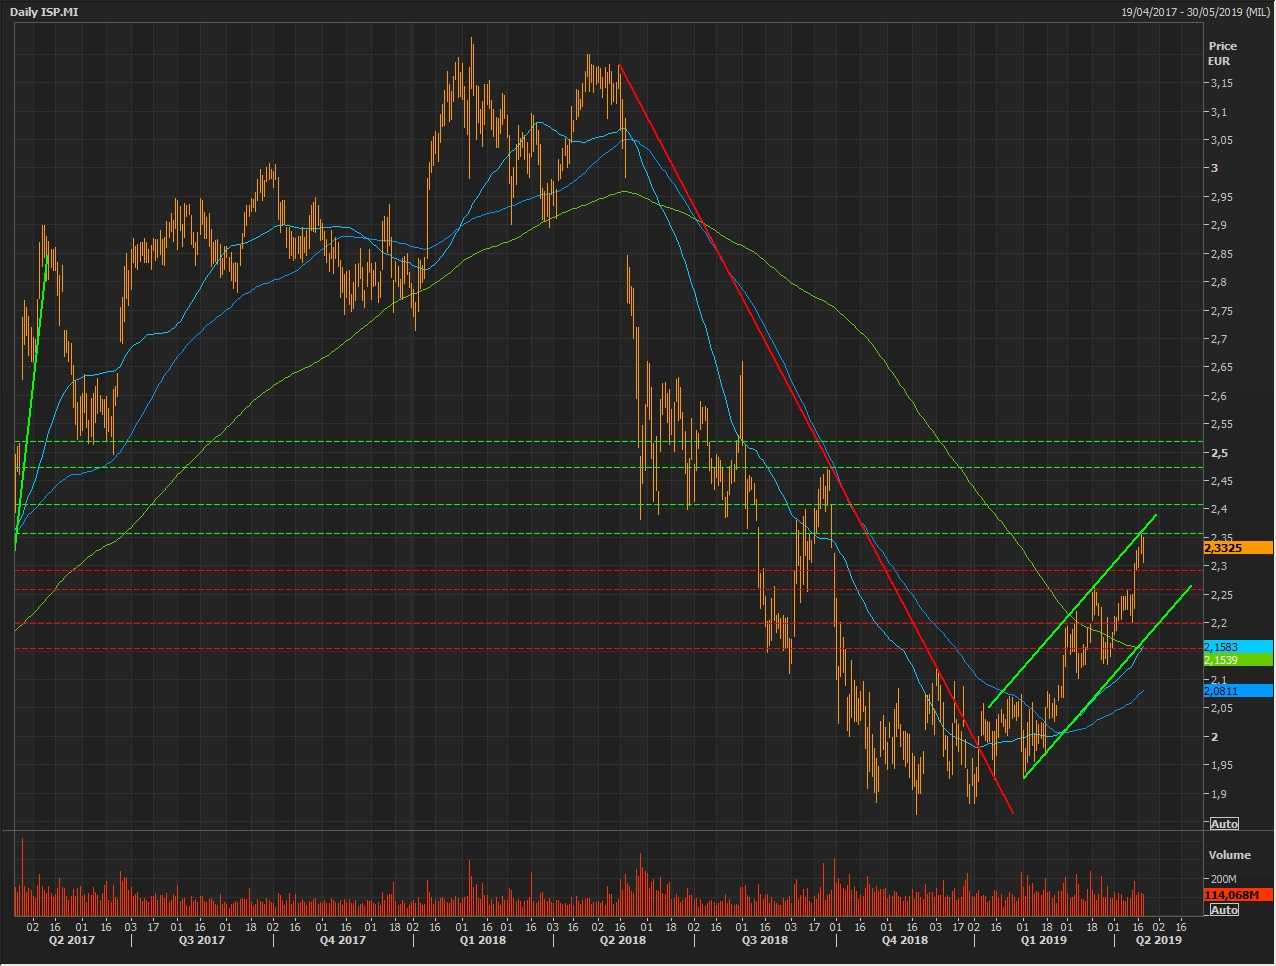The width and height of the screenshot is (1276, 966).
Task: Click the Q1 2019 quarter label
Action: pyautogui.click(x=1043, y=940)
